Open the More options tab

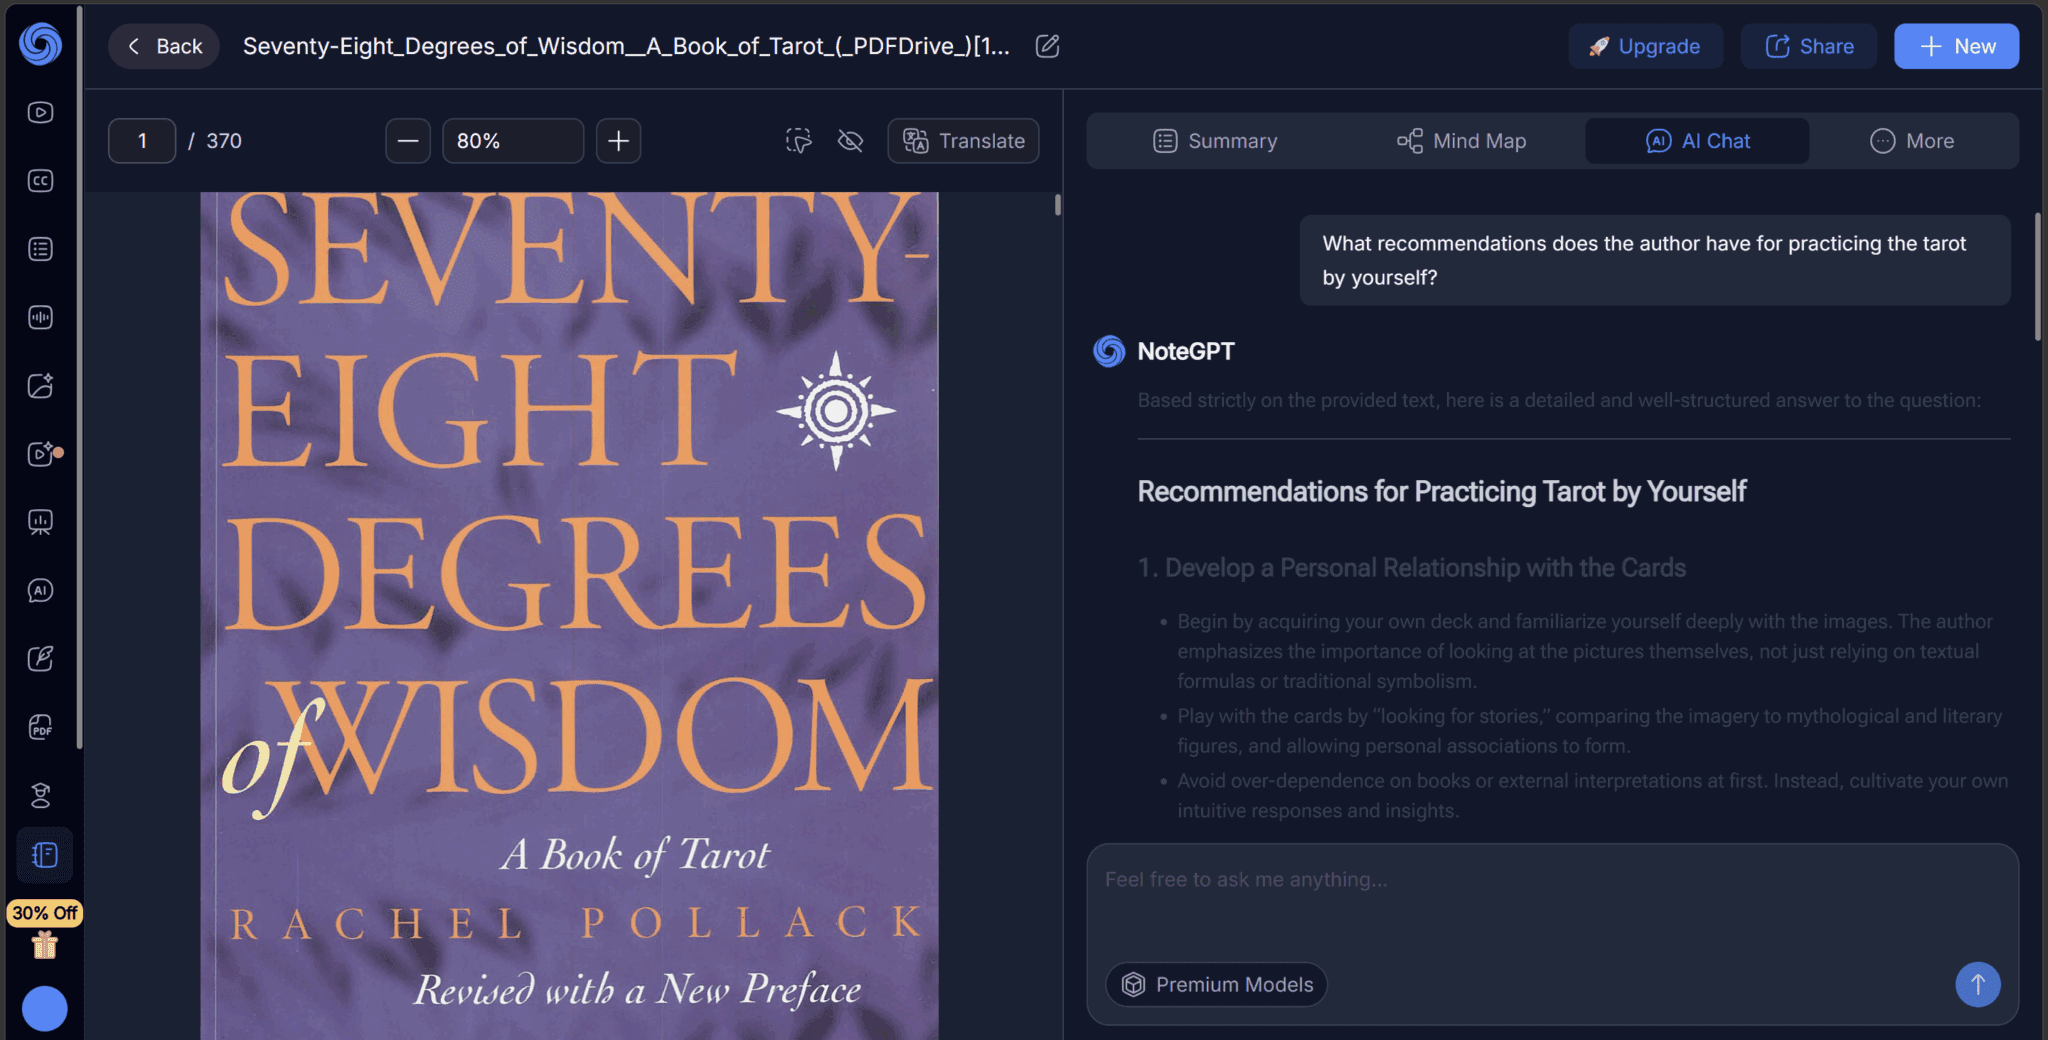(x=1912, y=141)
